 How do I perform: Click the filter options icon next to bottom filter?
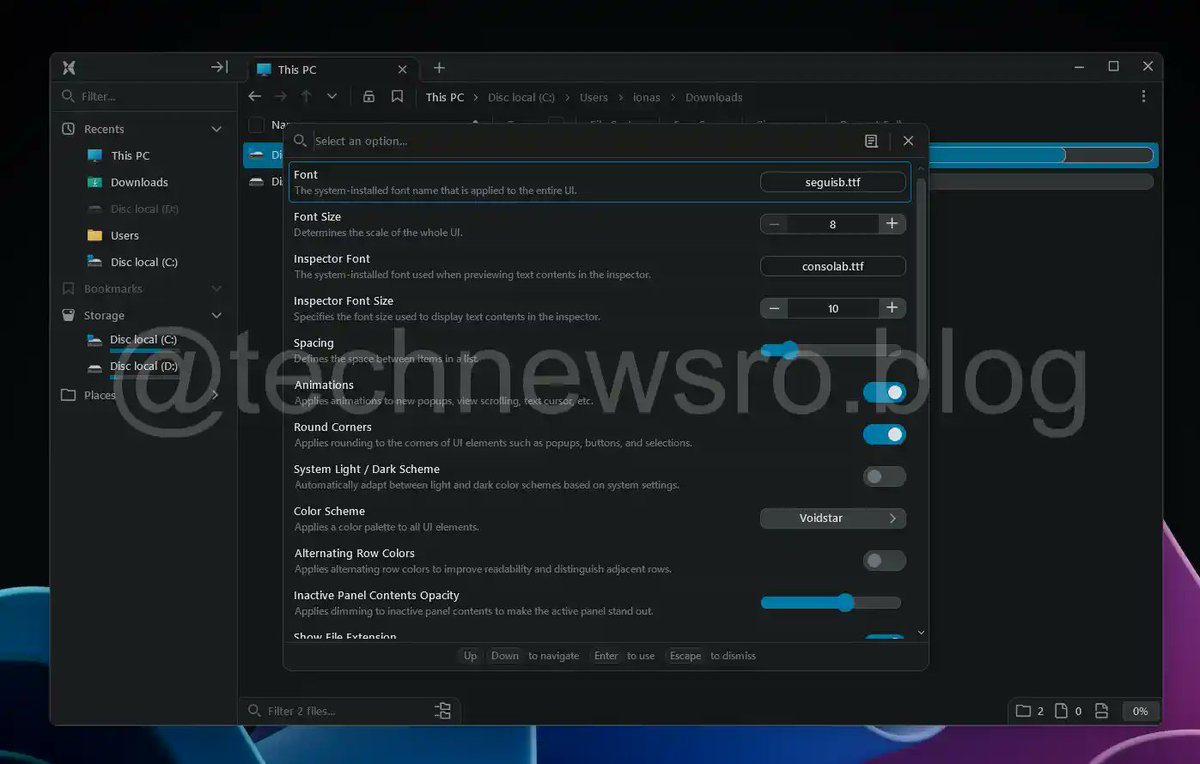point(443,710)
